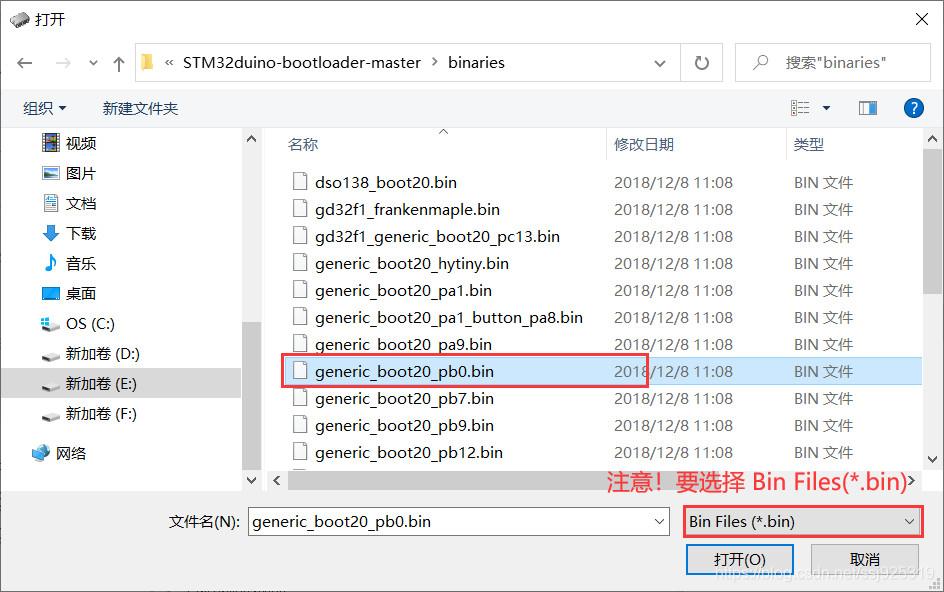Click the file icon of generic_boot20_pb7.bin
Viewport: 944px width, 592px height.
click(300, 397)
